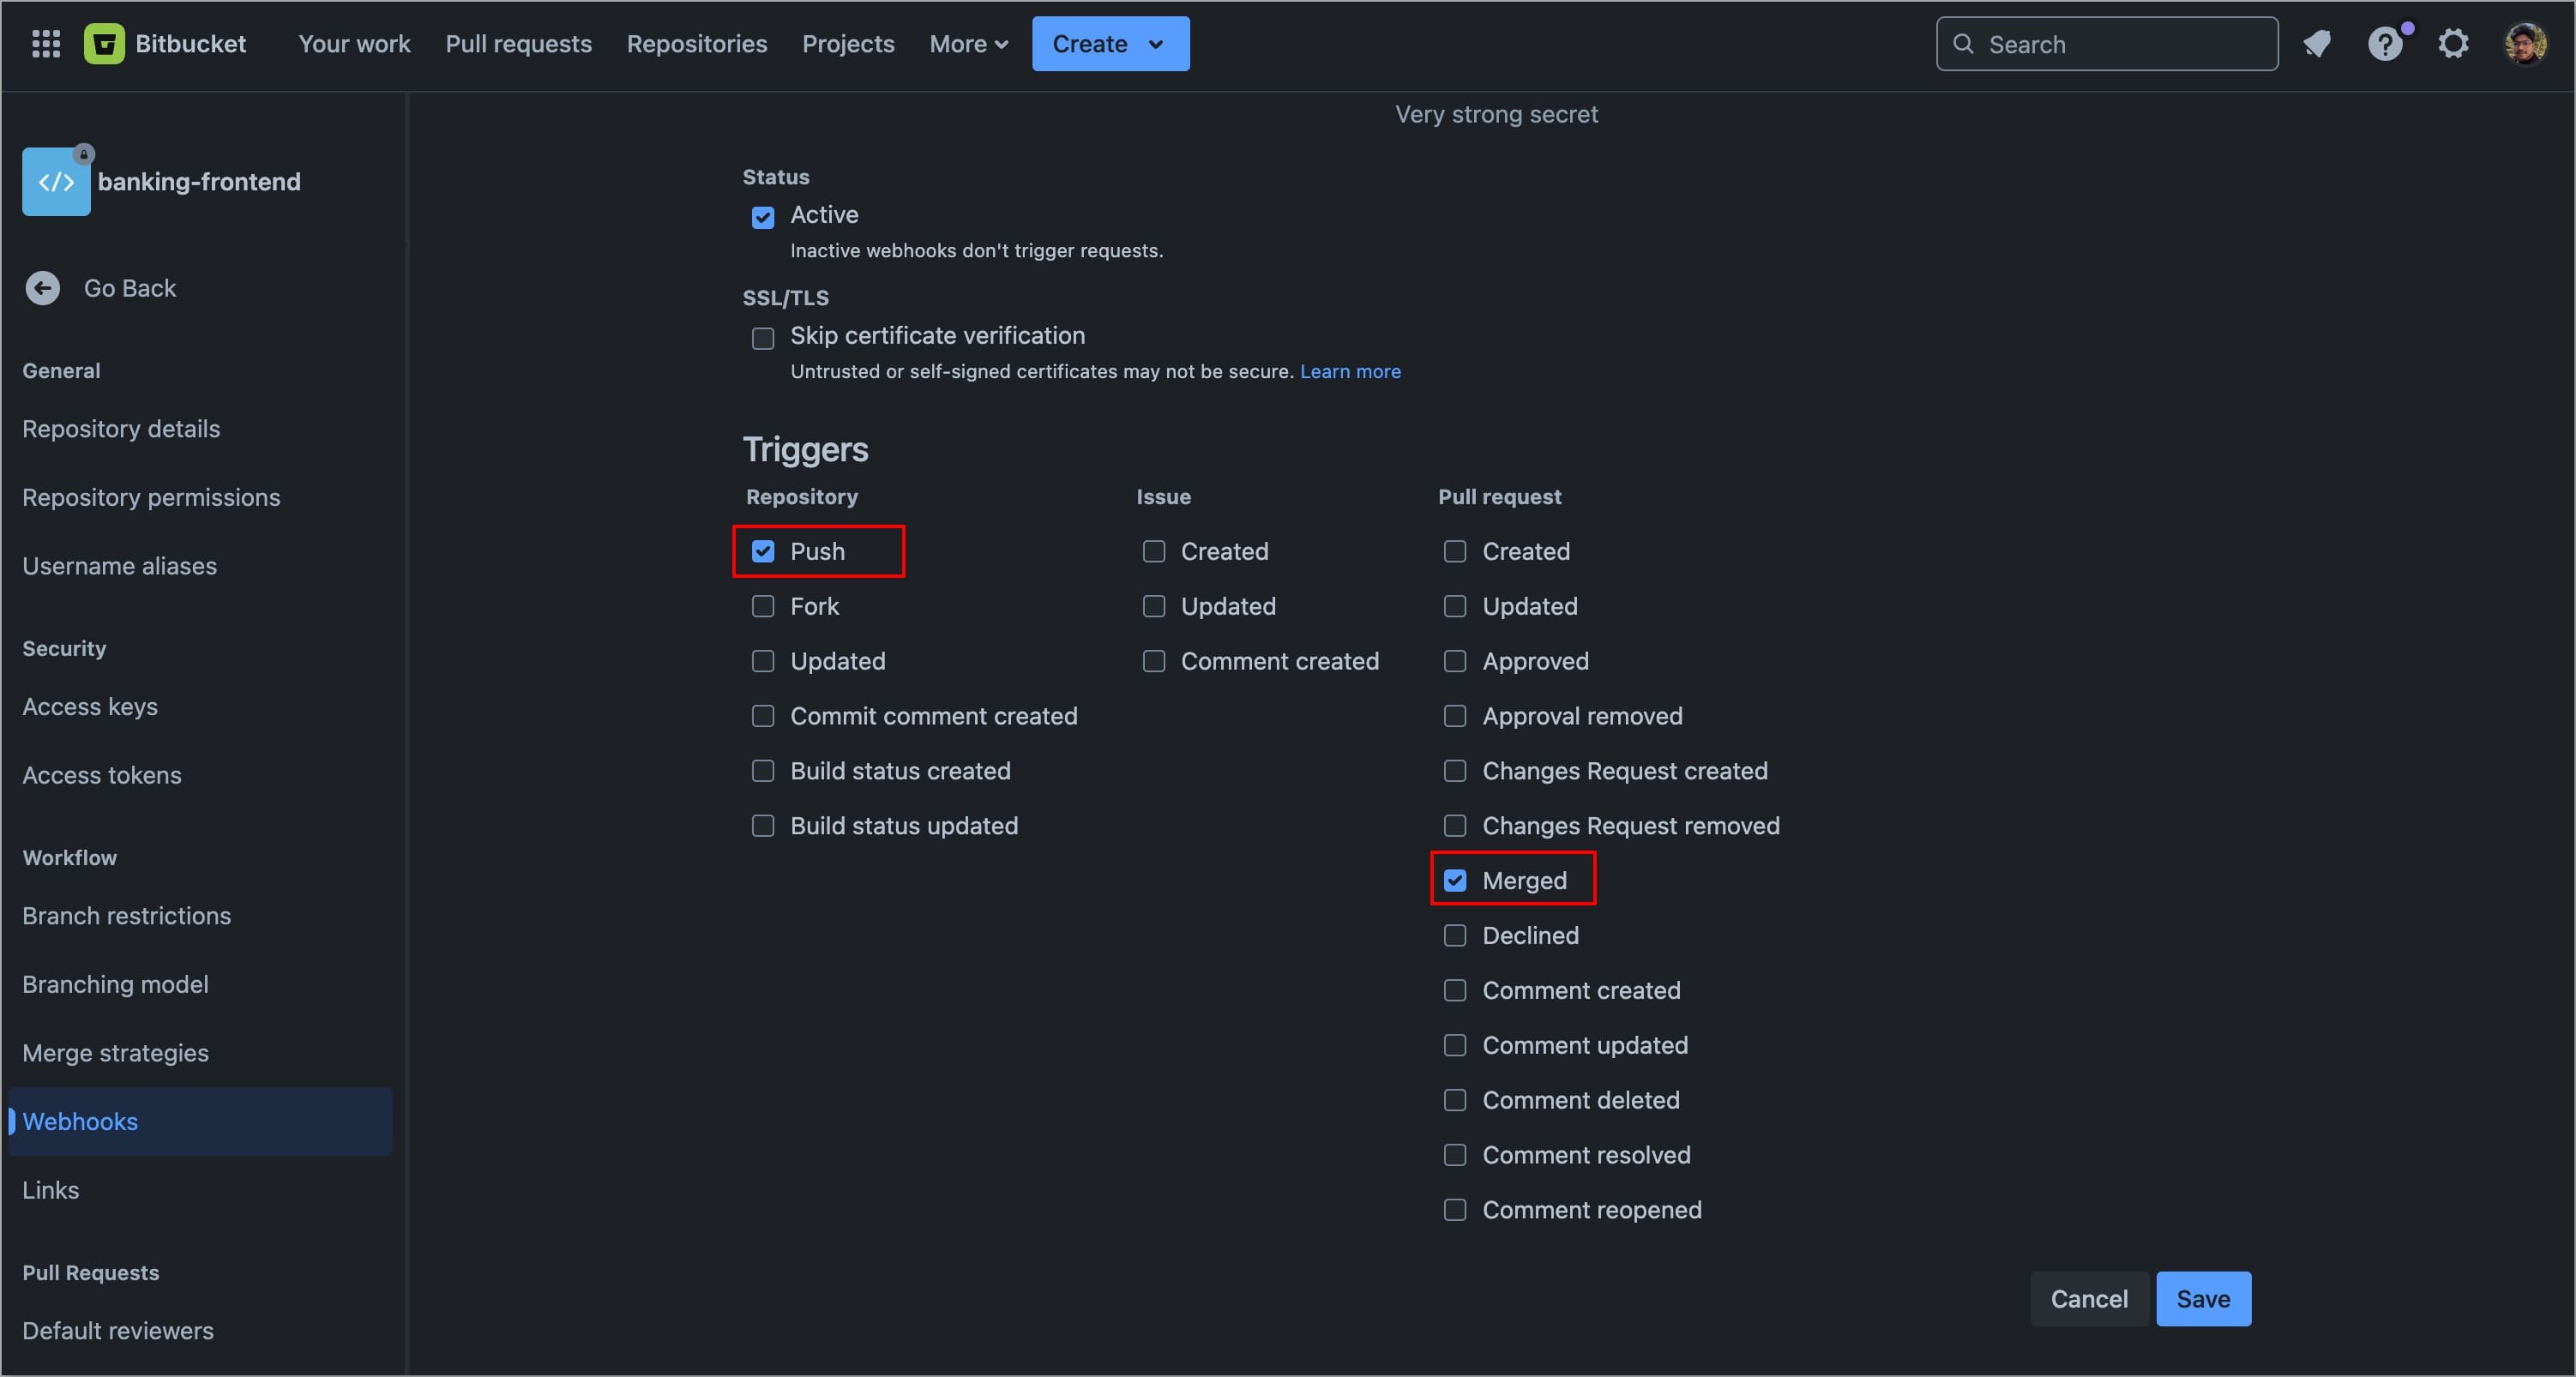Image resolution: width=2576 pixels, height=1377 pixels.
Task: Click the Go Back arrow icon
Action: click(x=42, y=288)
